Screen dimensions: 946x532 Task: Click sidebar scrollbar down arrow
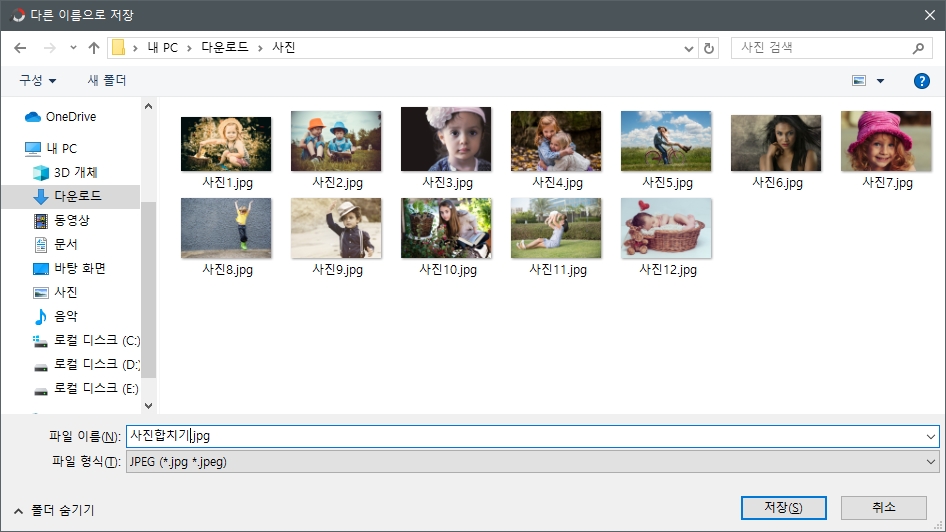[148, 406]
